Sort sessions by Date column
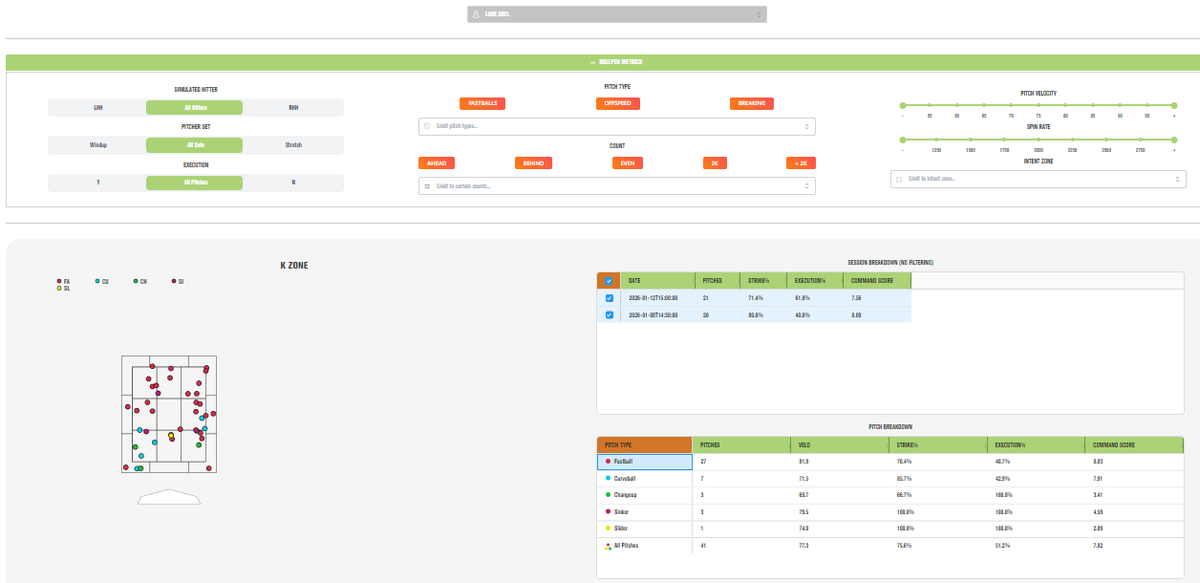The height and width of the screenshot is (583, 1200). (660, 281)
